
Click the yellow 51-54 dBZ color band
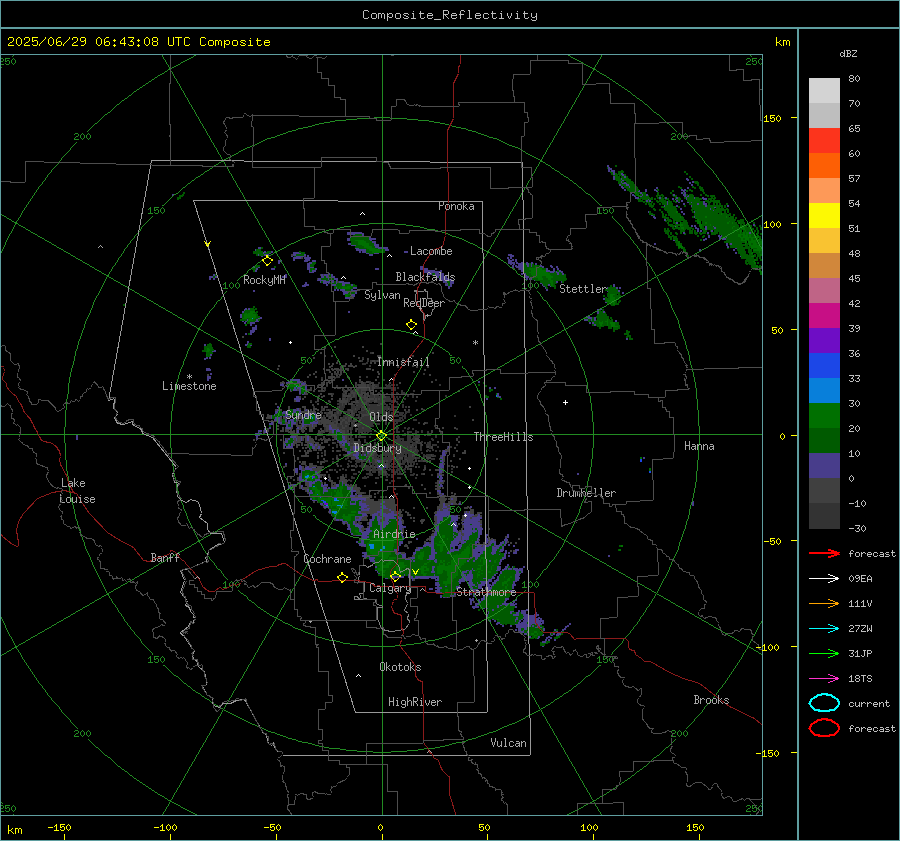(x=824, y=216)
